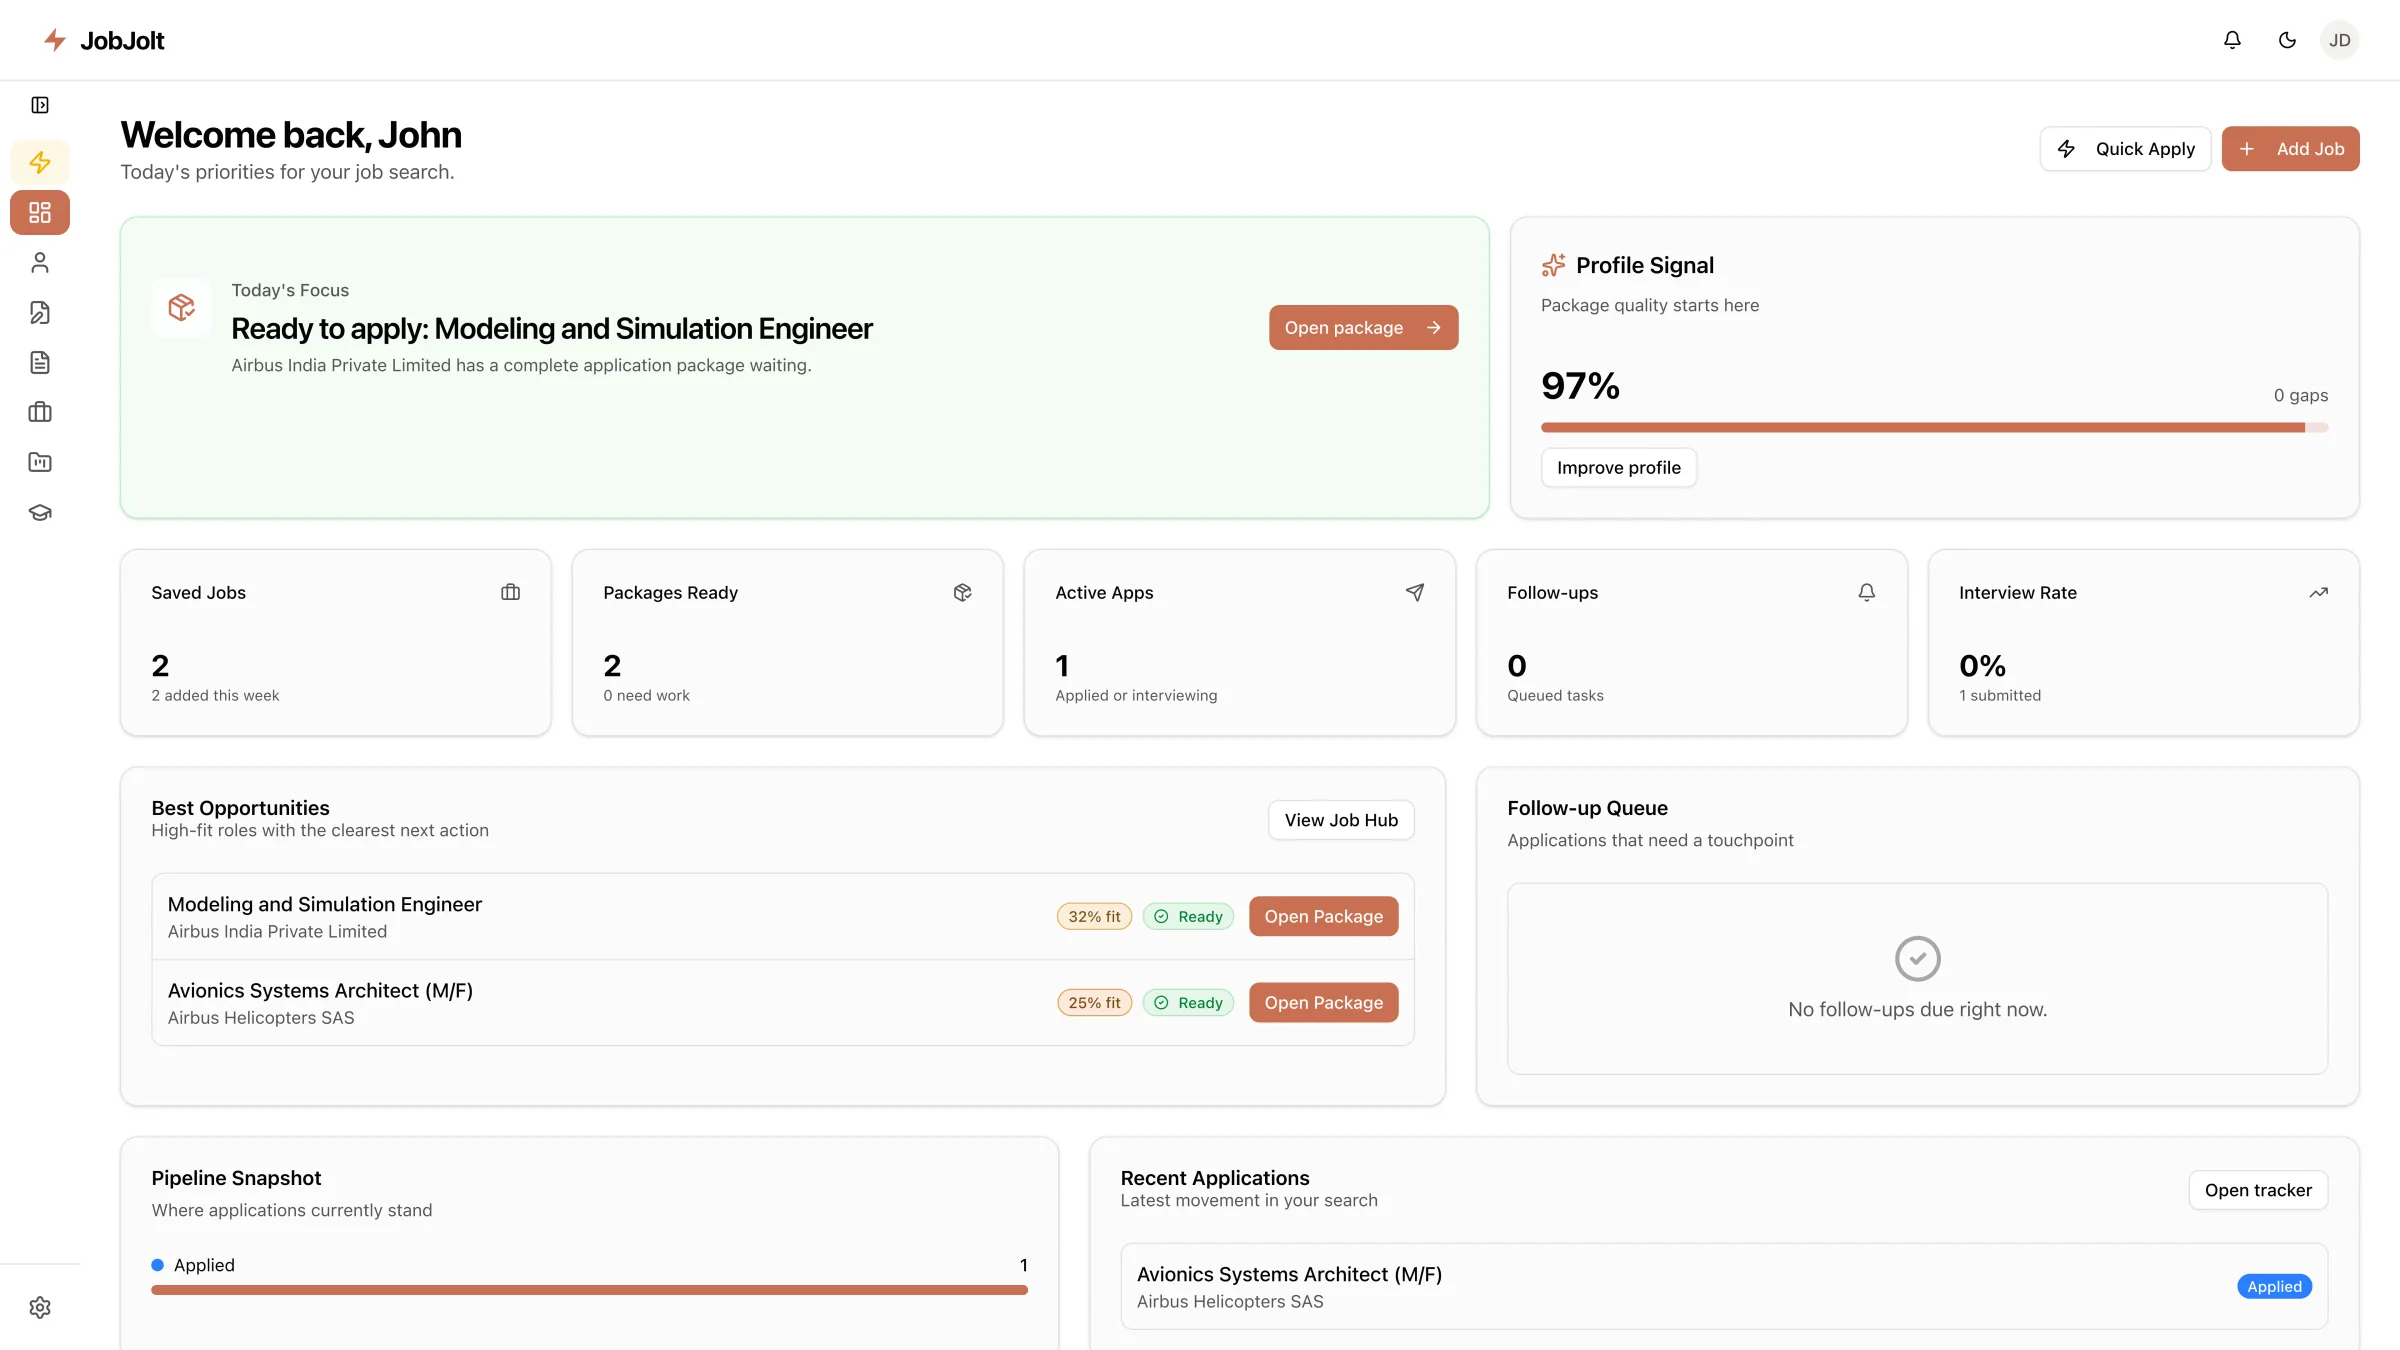Screen dimensions: 2400x1350
Task: Click the Applied legend in Pipeline Snapshot
Action: click(193, 1265)
